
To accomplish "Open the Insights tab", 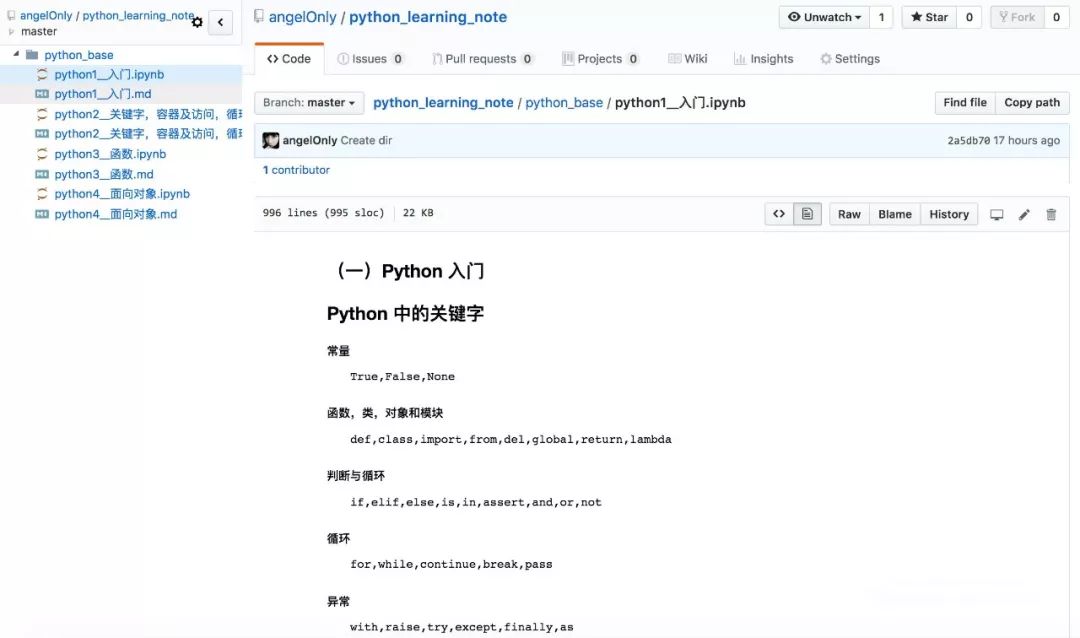I will click(x=763, y=59).
